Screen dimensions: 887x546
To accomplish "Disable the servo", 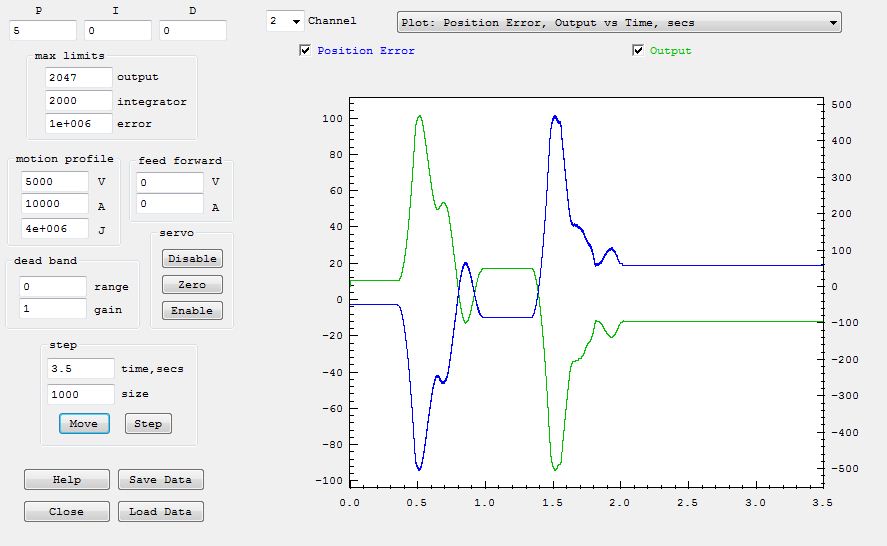I will pos(192,259).
